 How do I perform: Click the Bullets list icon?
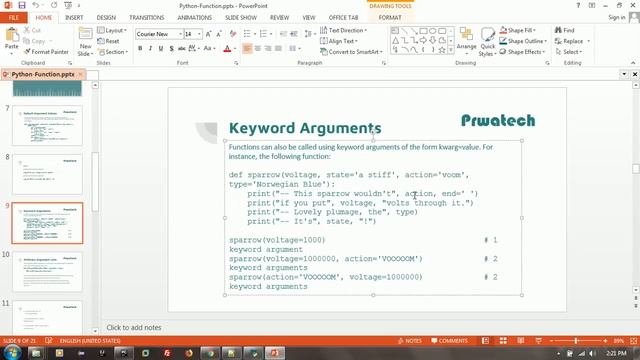coord(247,34)
